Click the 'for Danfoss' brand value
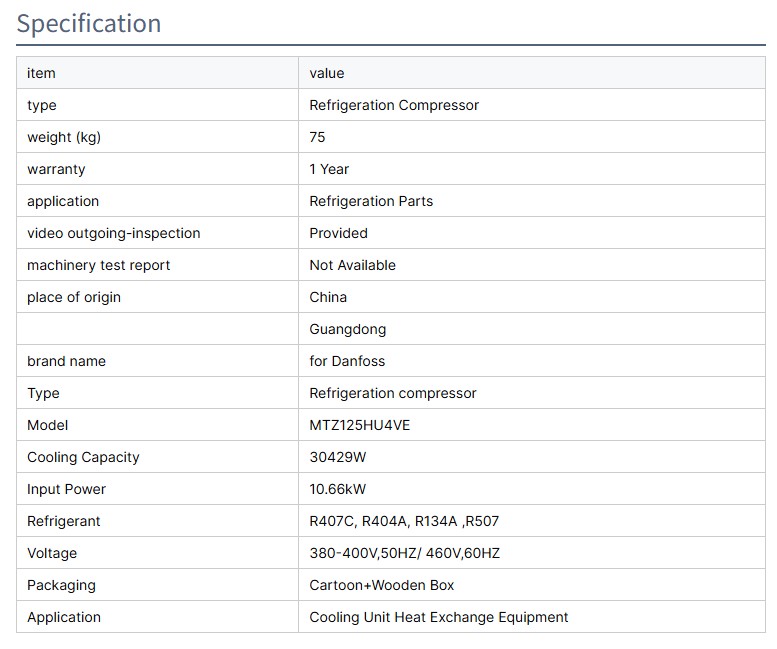Screen dimensions: 777x649 tap(347, 361)
